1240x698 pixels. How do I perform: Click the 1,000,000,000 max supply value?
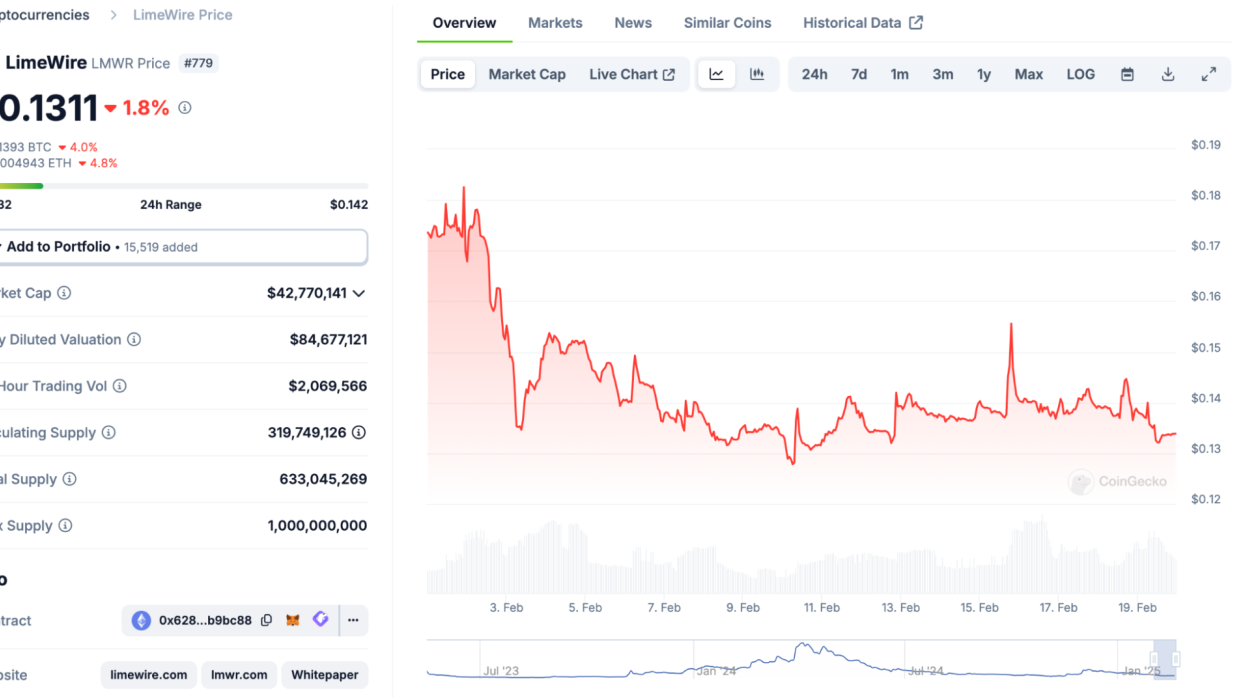point(317,525)
